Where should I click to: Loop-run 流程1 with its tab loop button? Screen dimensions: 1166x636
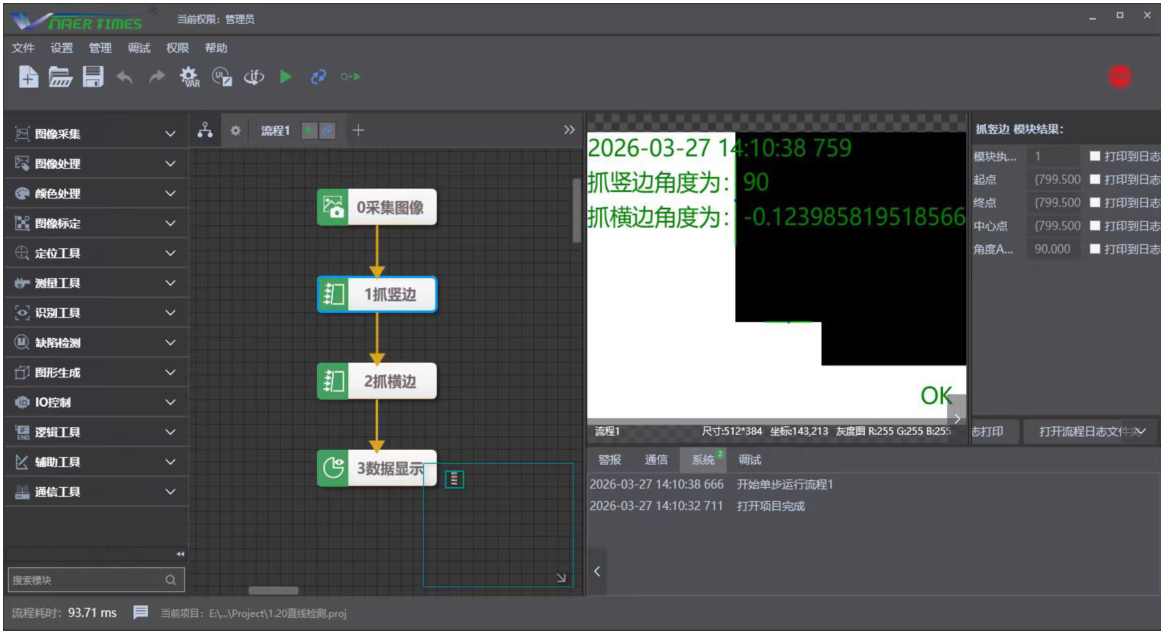coord(327,131)
